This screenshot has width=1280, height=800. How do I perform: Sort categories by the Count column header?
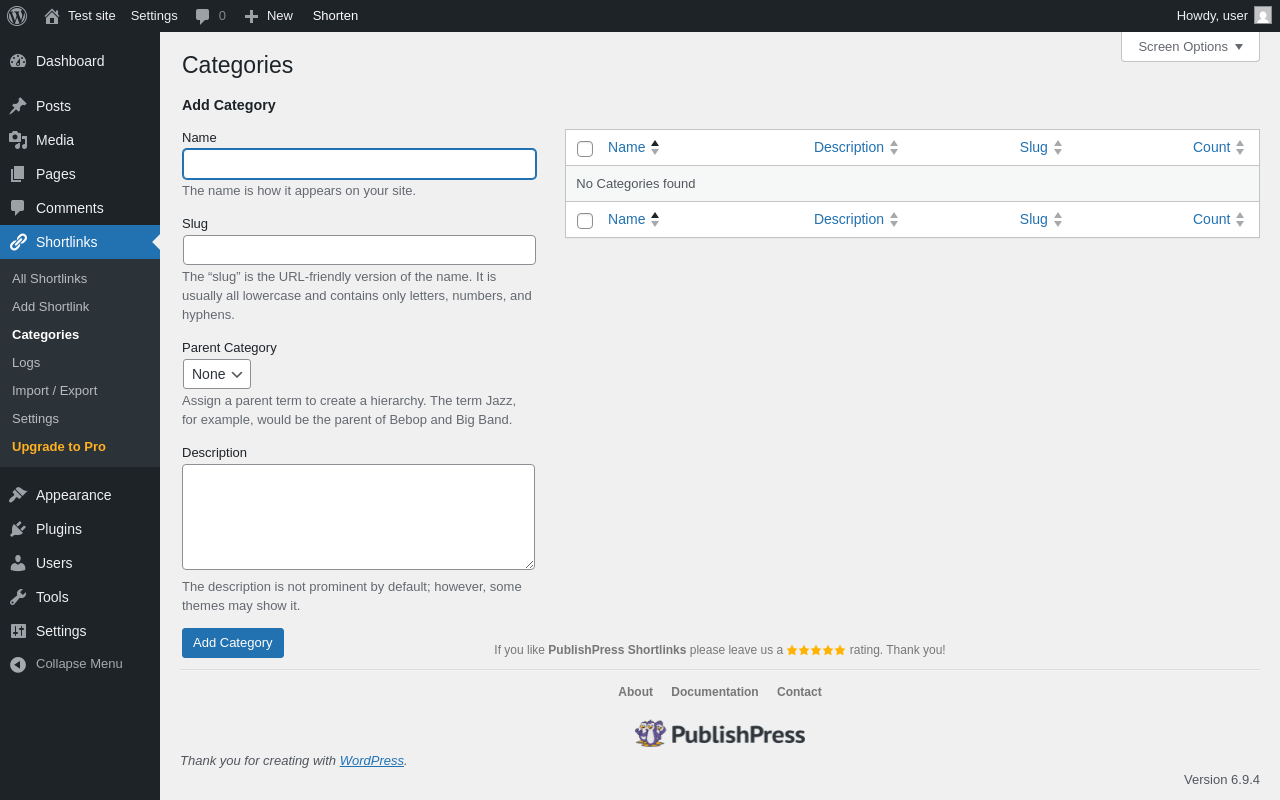click(x=1211, y=147)
